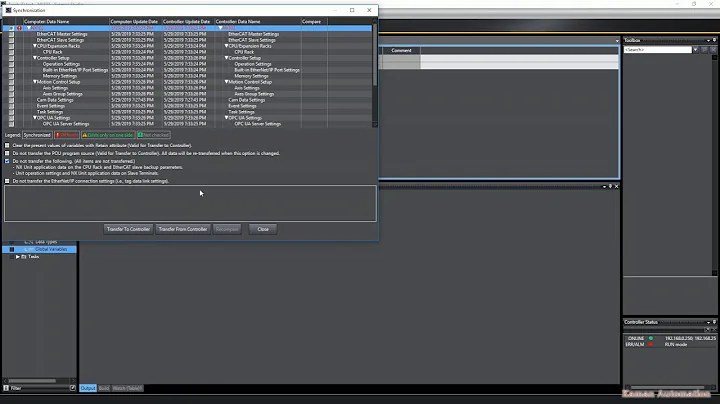Screen dimensions: 720x404
Task: Click the Controller Status horizontal scrollbar
Action: click(669, 387)
